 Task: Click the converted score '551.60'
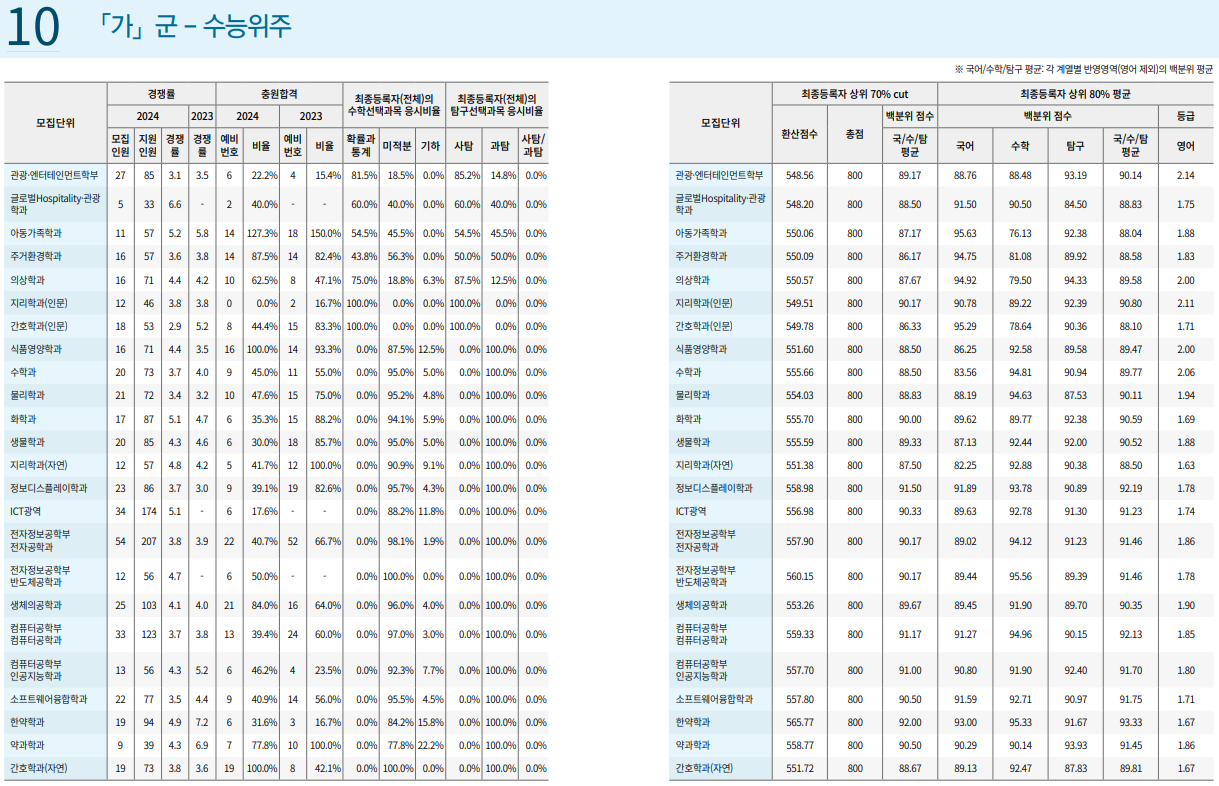point(799,349)
